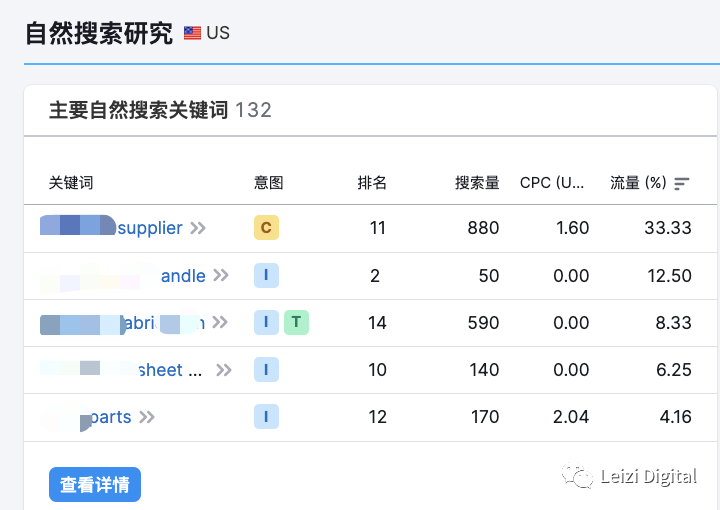Click the green T intent badge
720x510 pixels.
coord(296,322)
